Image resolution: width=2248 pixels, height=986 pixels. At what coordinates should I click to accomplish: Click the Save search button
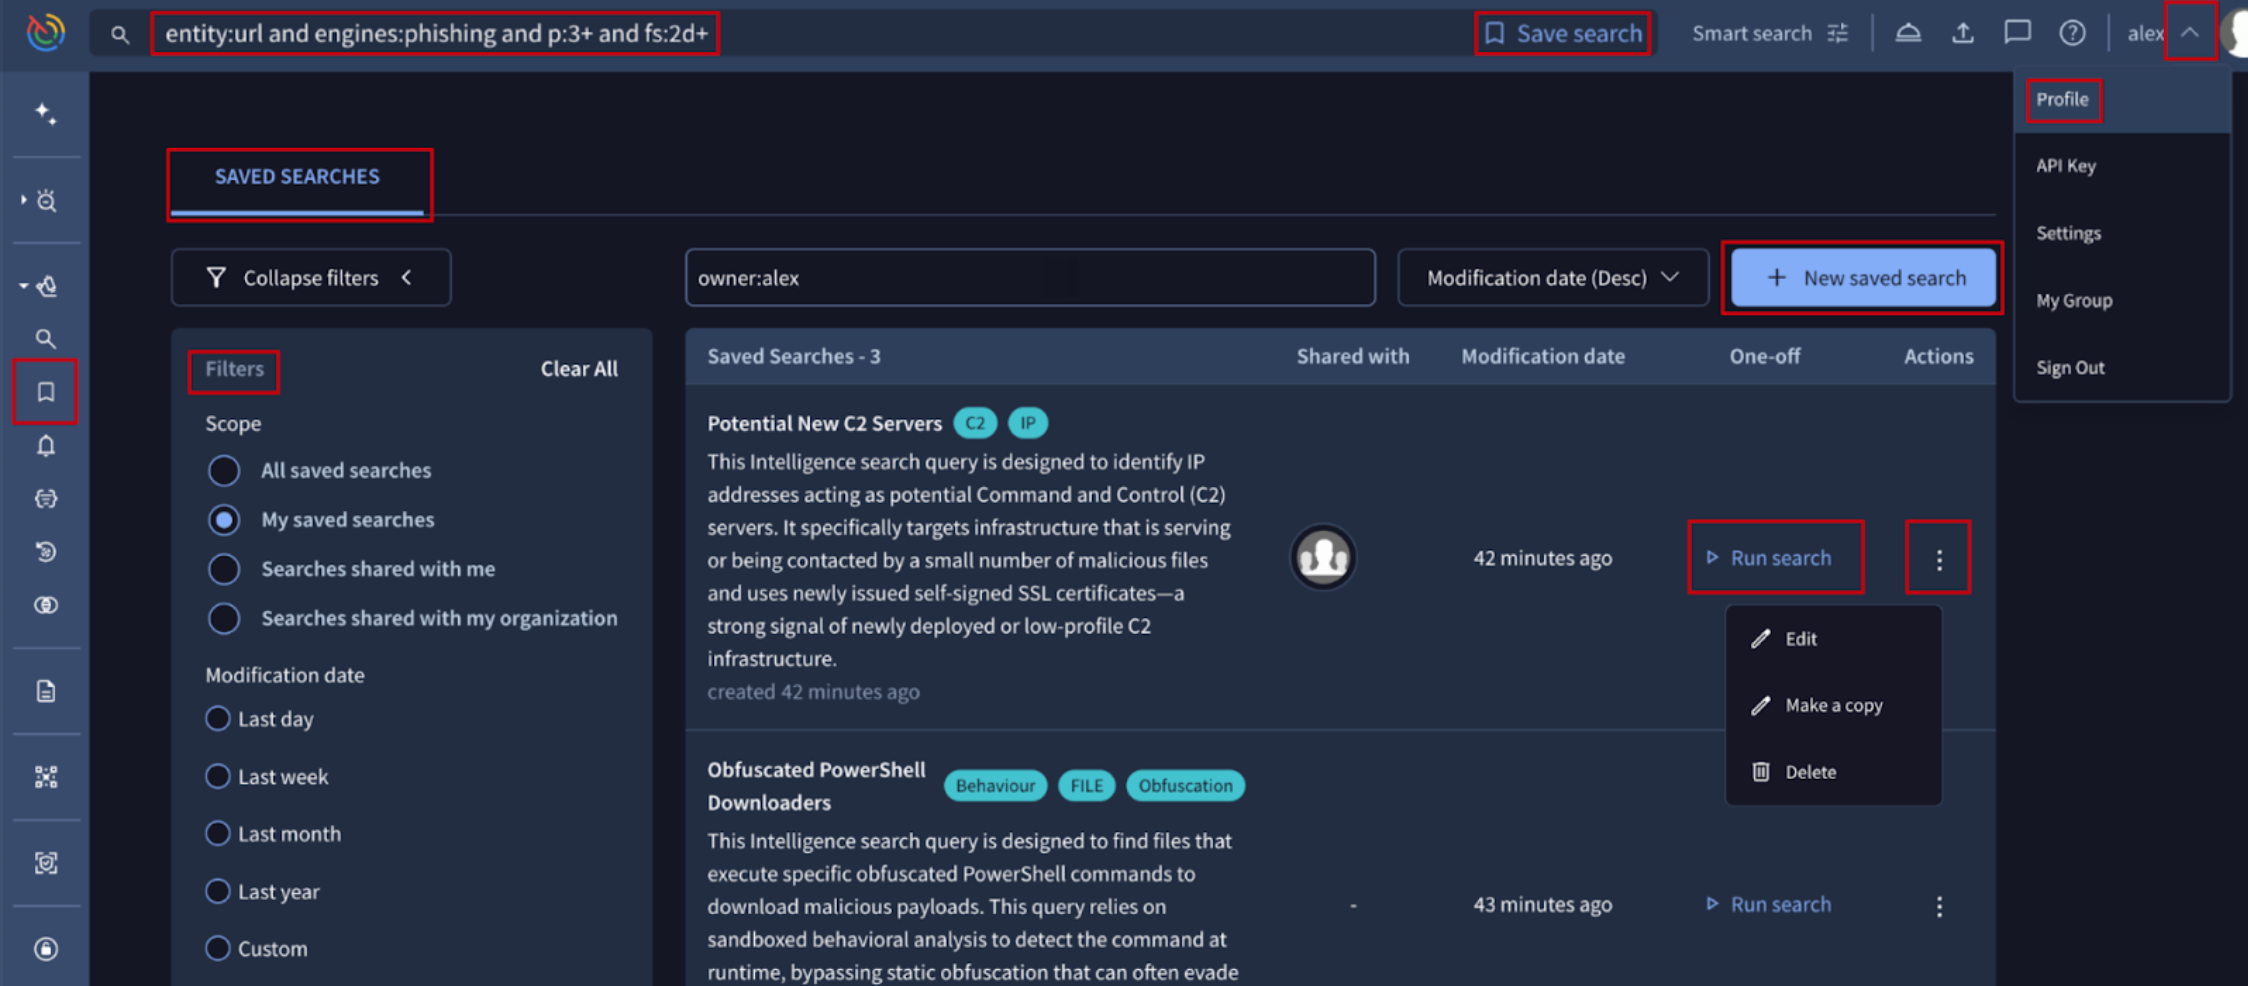1563,34
